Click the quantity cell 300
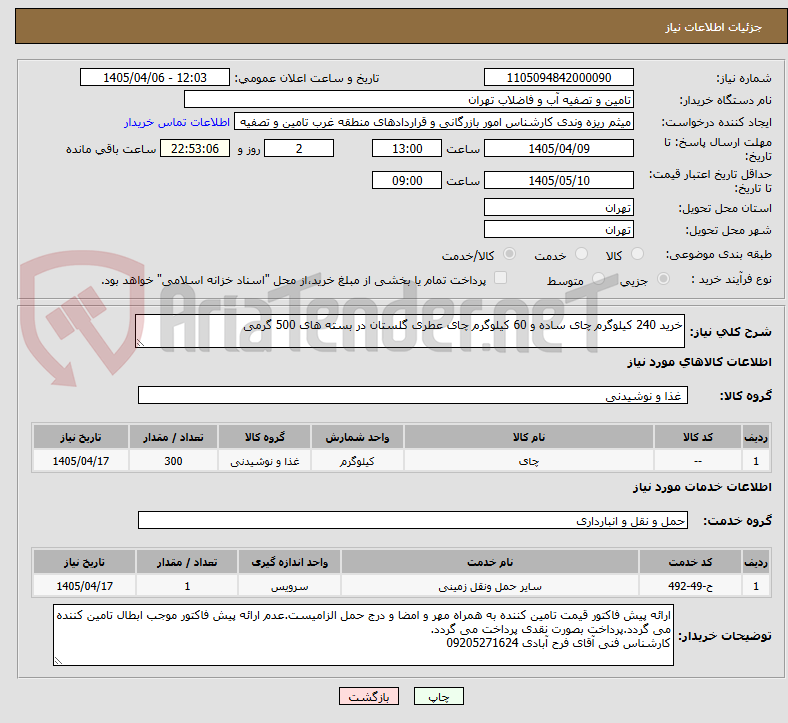The width and height of the screenshot is (788, 723). pyautogui.click(x=173, y=460)
